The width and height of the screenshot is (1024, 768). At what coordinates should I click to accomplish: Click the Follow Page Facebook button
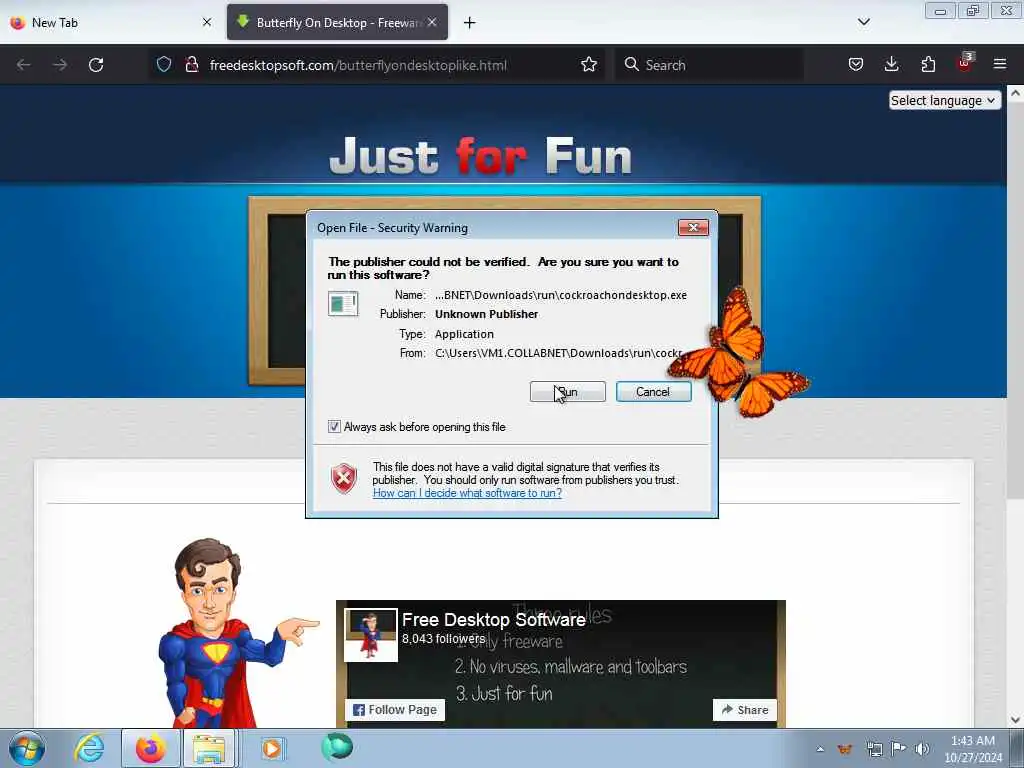coord(395,710)
